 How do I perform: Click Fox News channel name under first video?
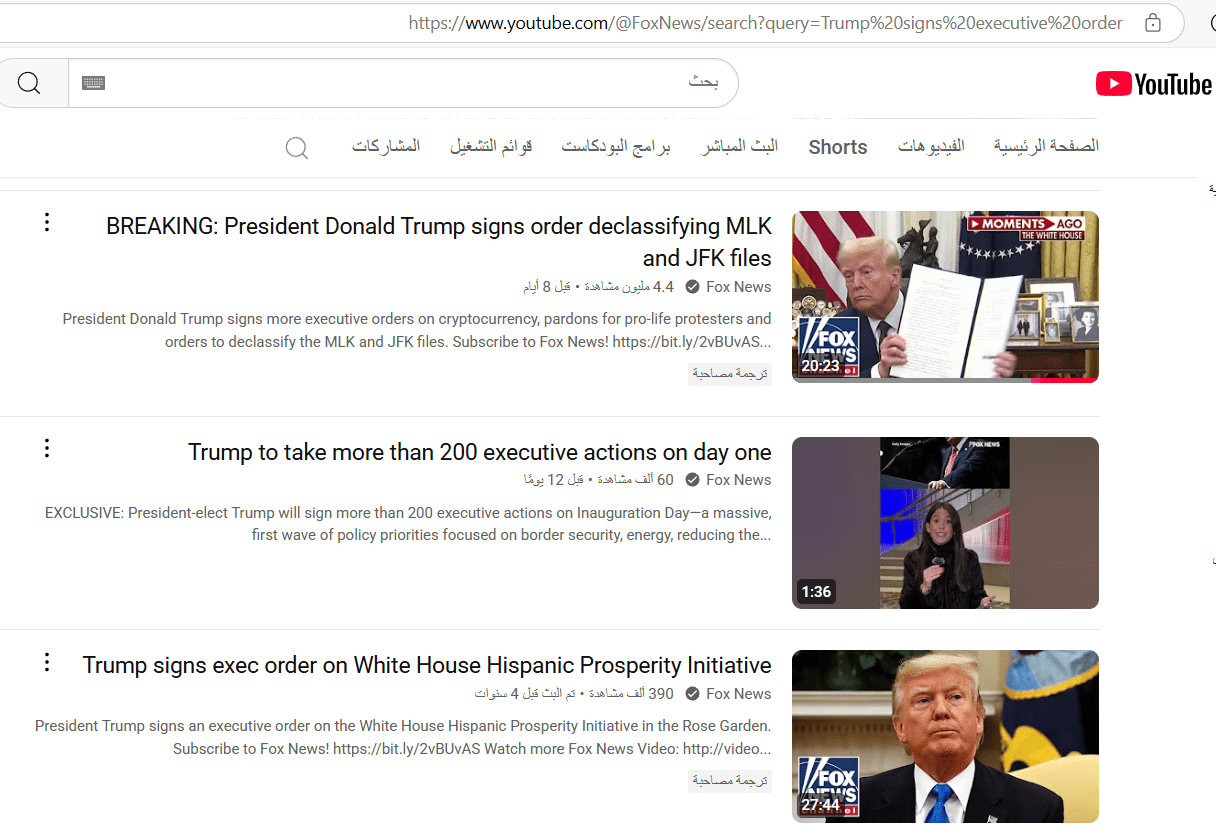739,287
